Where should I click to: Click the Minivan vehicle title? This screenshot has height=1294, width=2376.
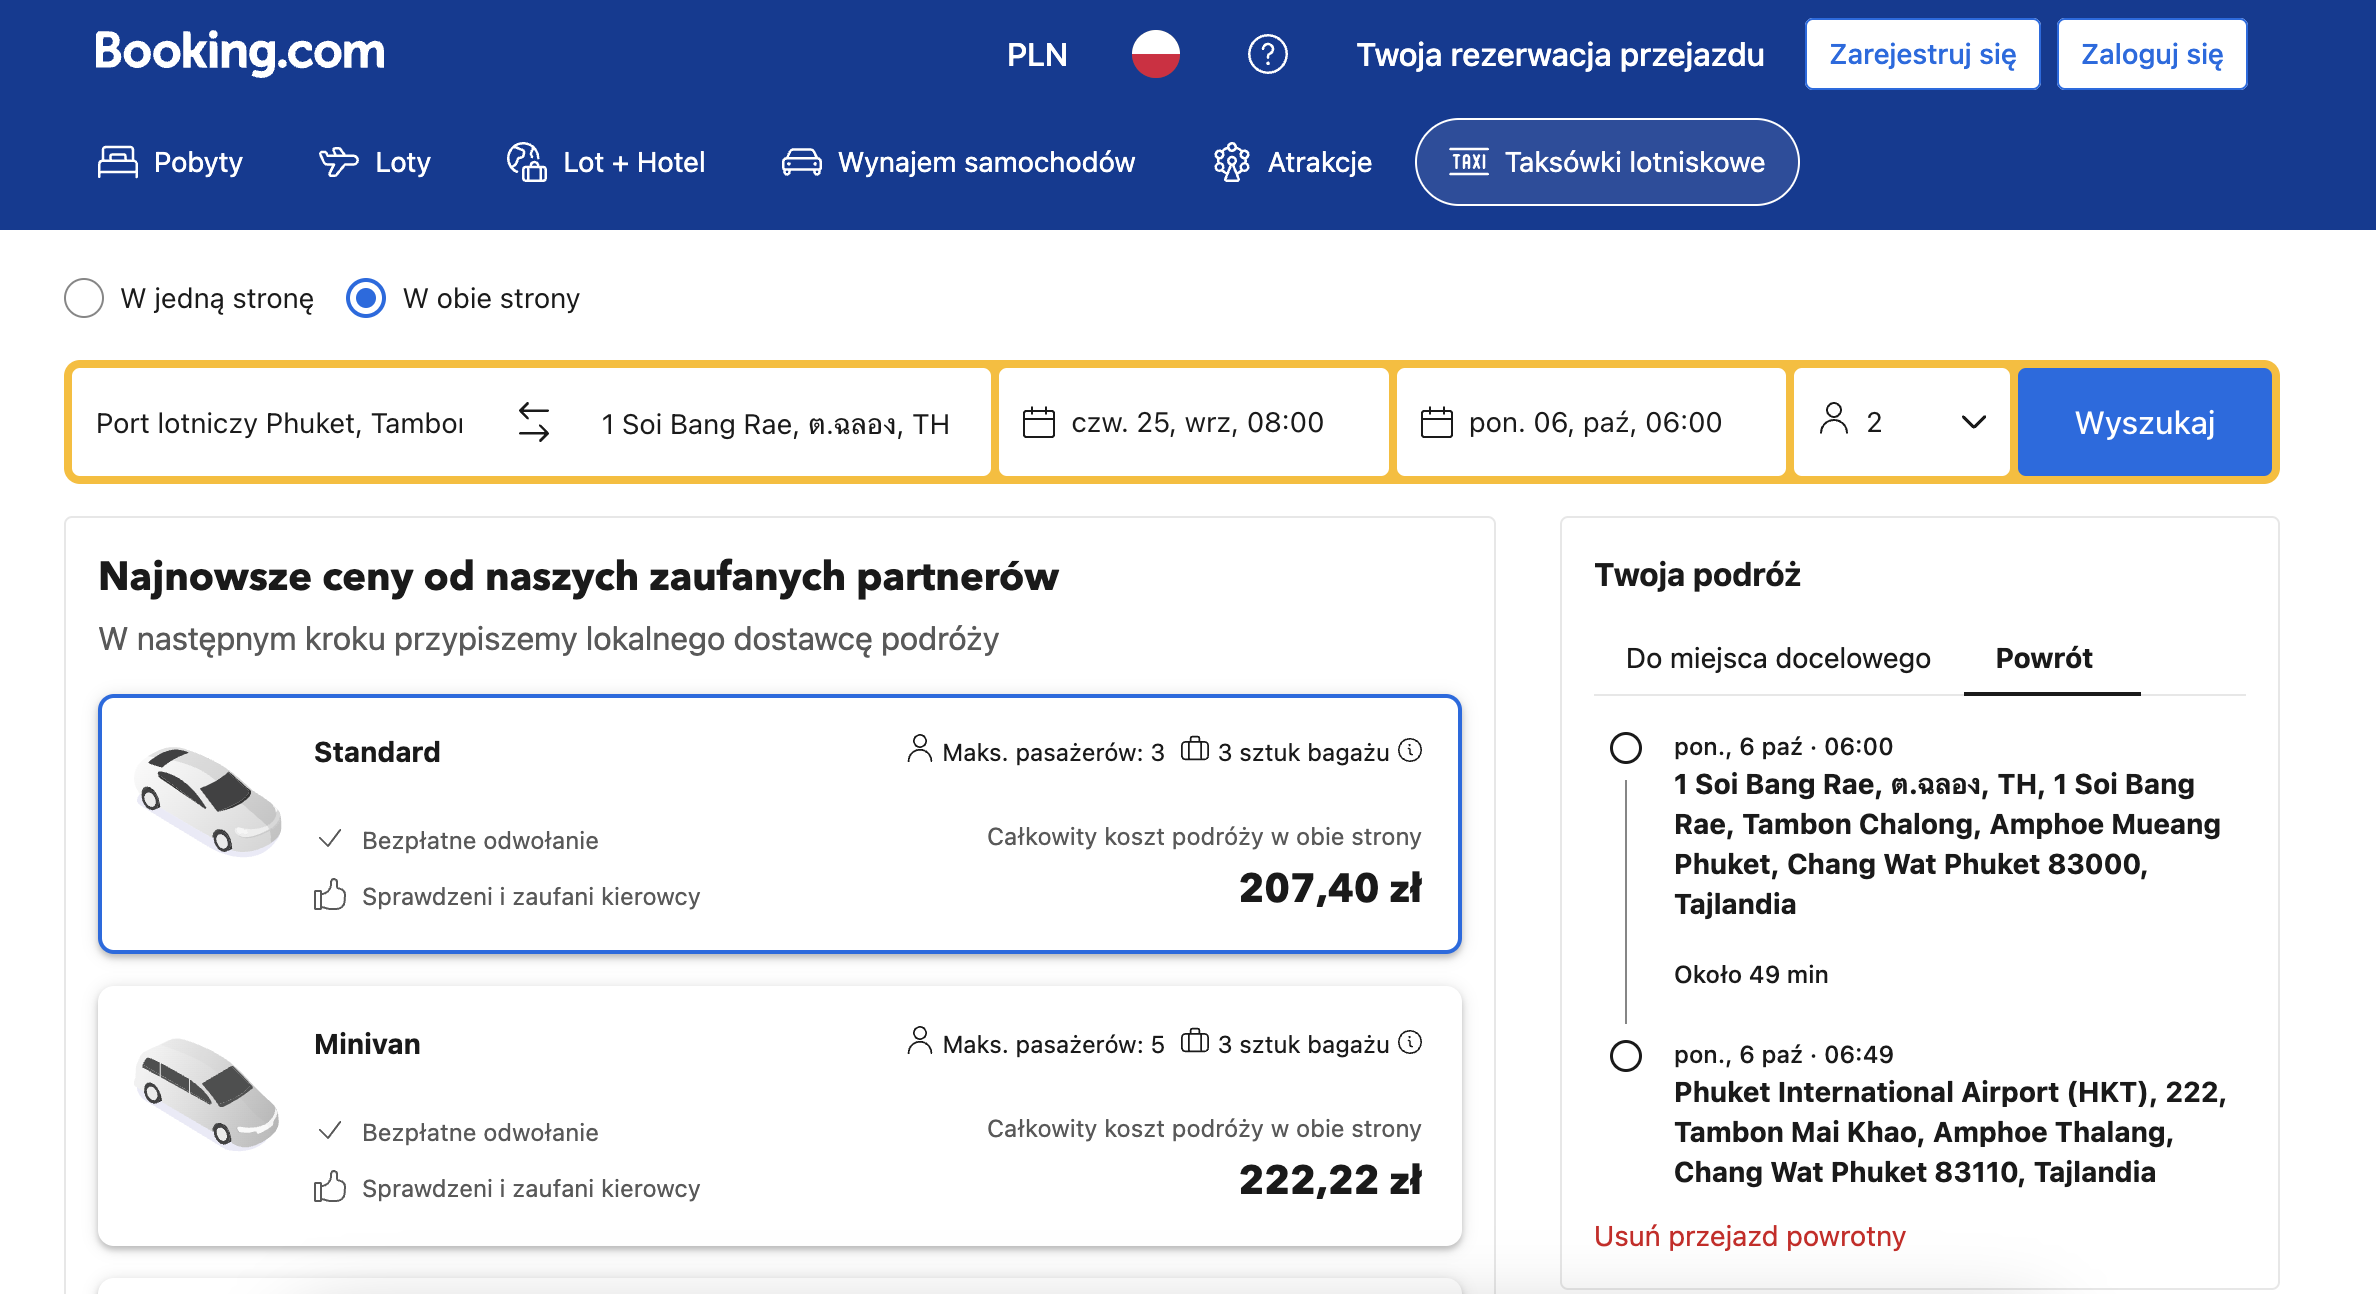pyautogui.click(x=367, y=1044)
